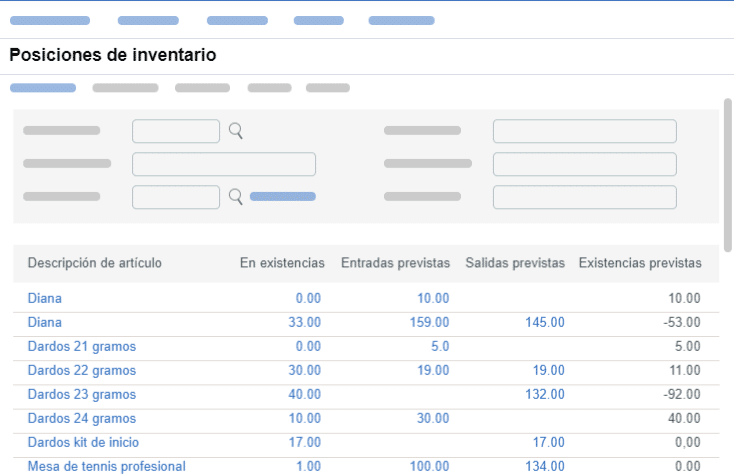734x476 pixels.
Task: Click the 1.00 en existencias value for Mesa de tennis
Action: [x=308, y=466]
